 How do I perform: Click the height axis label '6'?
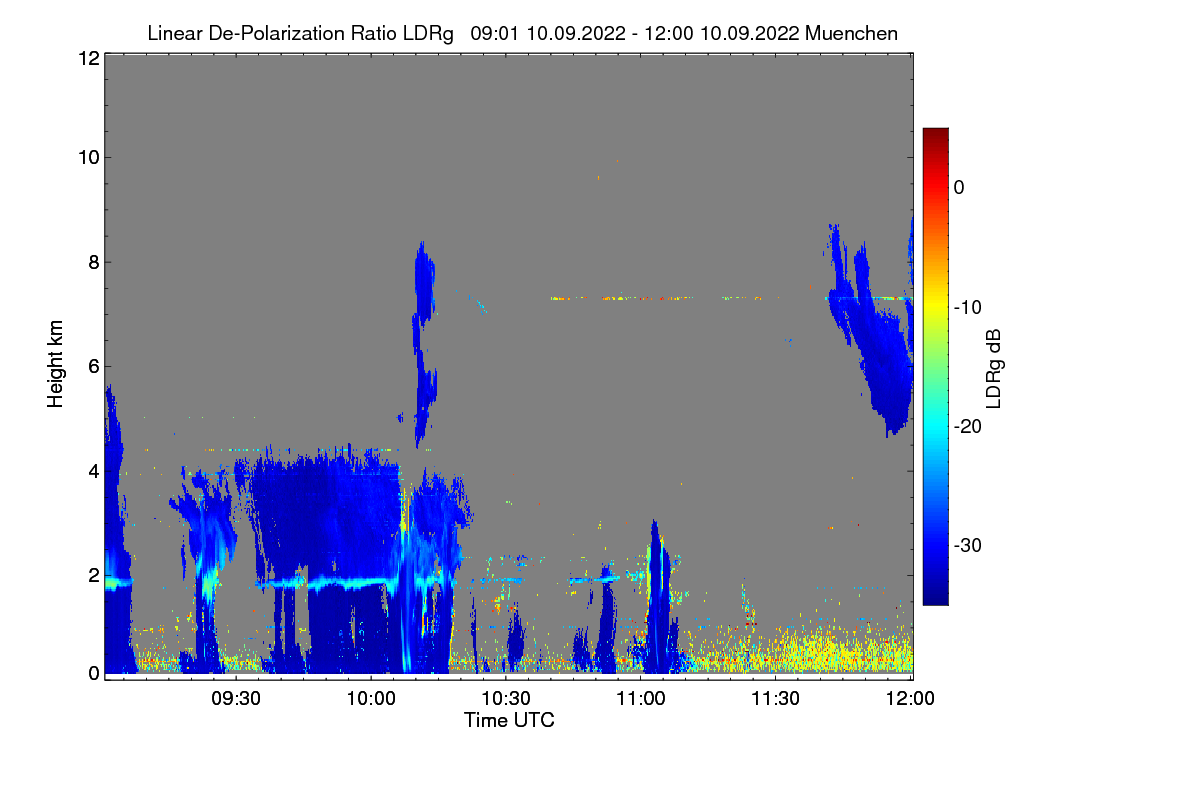pyautogui.click(x=93, y=366)
